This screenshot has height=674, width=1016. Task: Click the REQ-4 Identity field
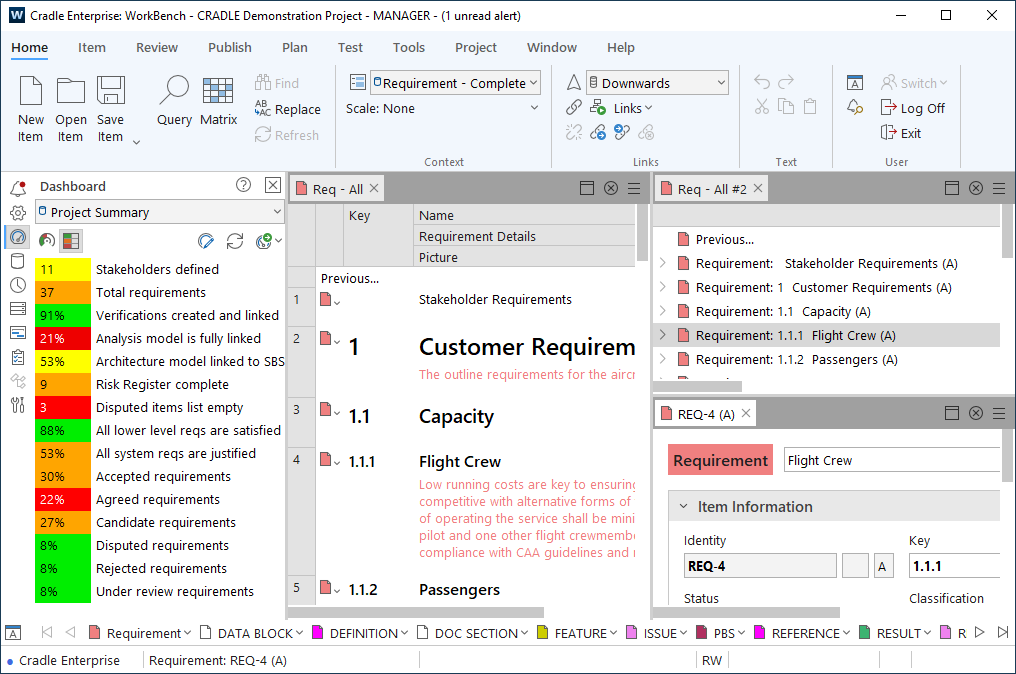[x=760, y=566]
